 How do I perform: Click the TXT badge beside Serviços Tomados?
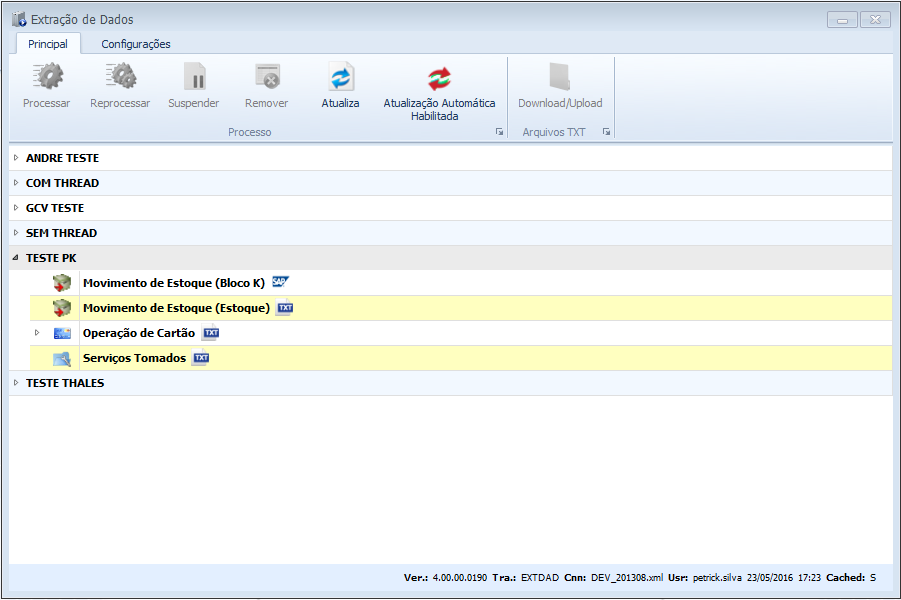pos(201,358)
